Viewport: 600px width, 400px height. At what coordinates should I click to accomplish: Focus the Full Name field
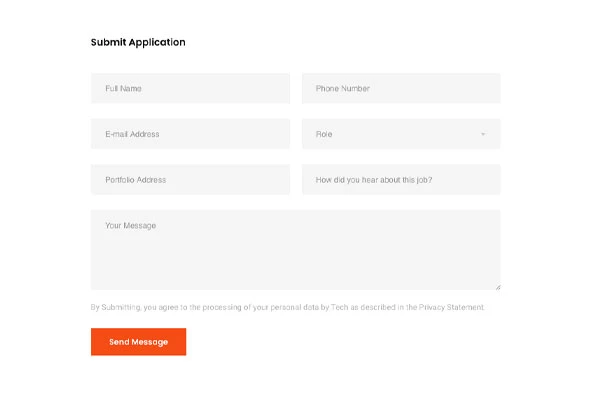pyautogui.click(x=190, y=88)
